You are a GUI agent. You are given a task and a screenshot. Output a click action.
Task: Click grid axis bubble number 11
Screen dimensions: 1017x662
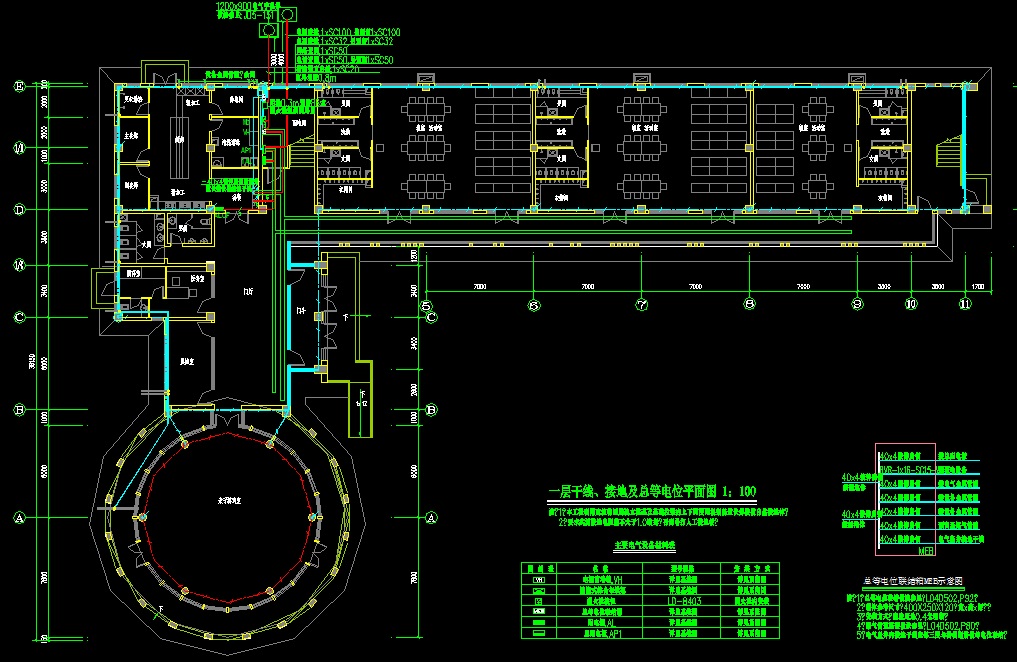(964, 304)
